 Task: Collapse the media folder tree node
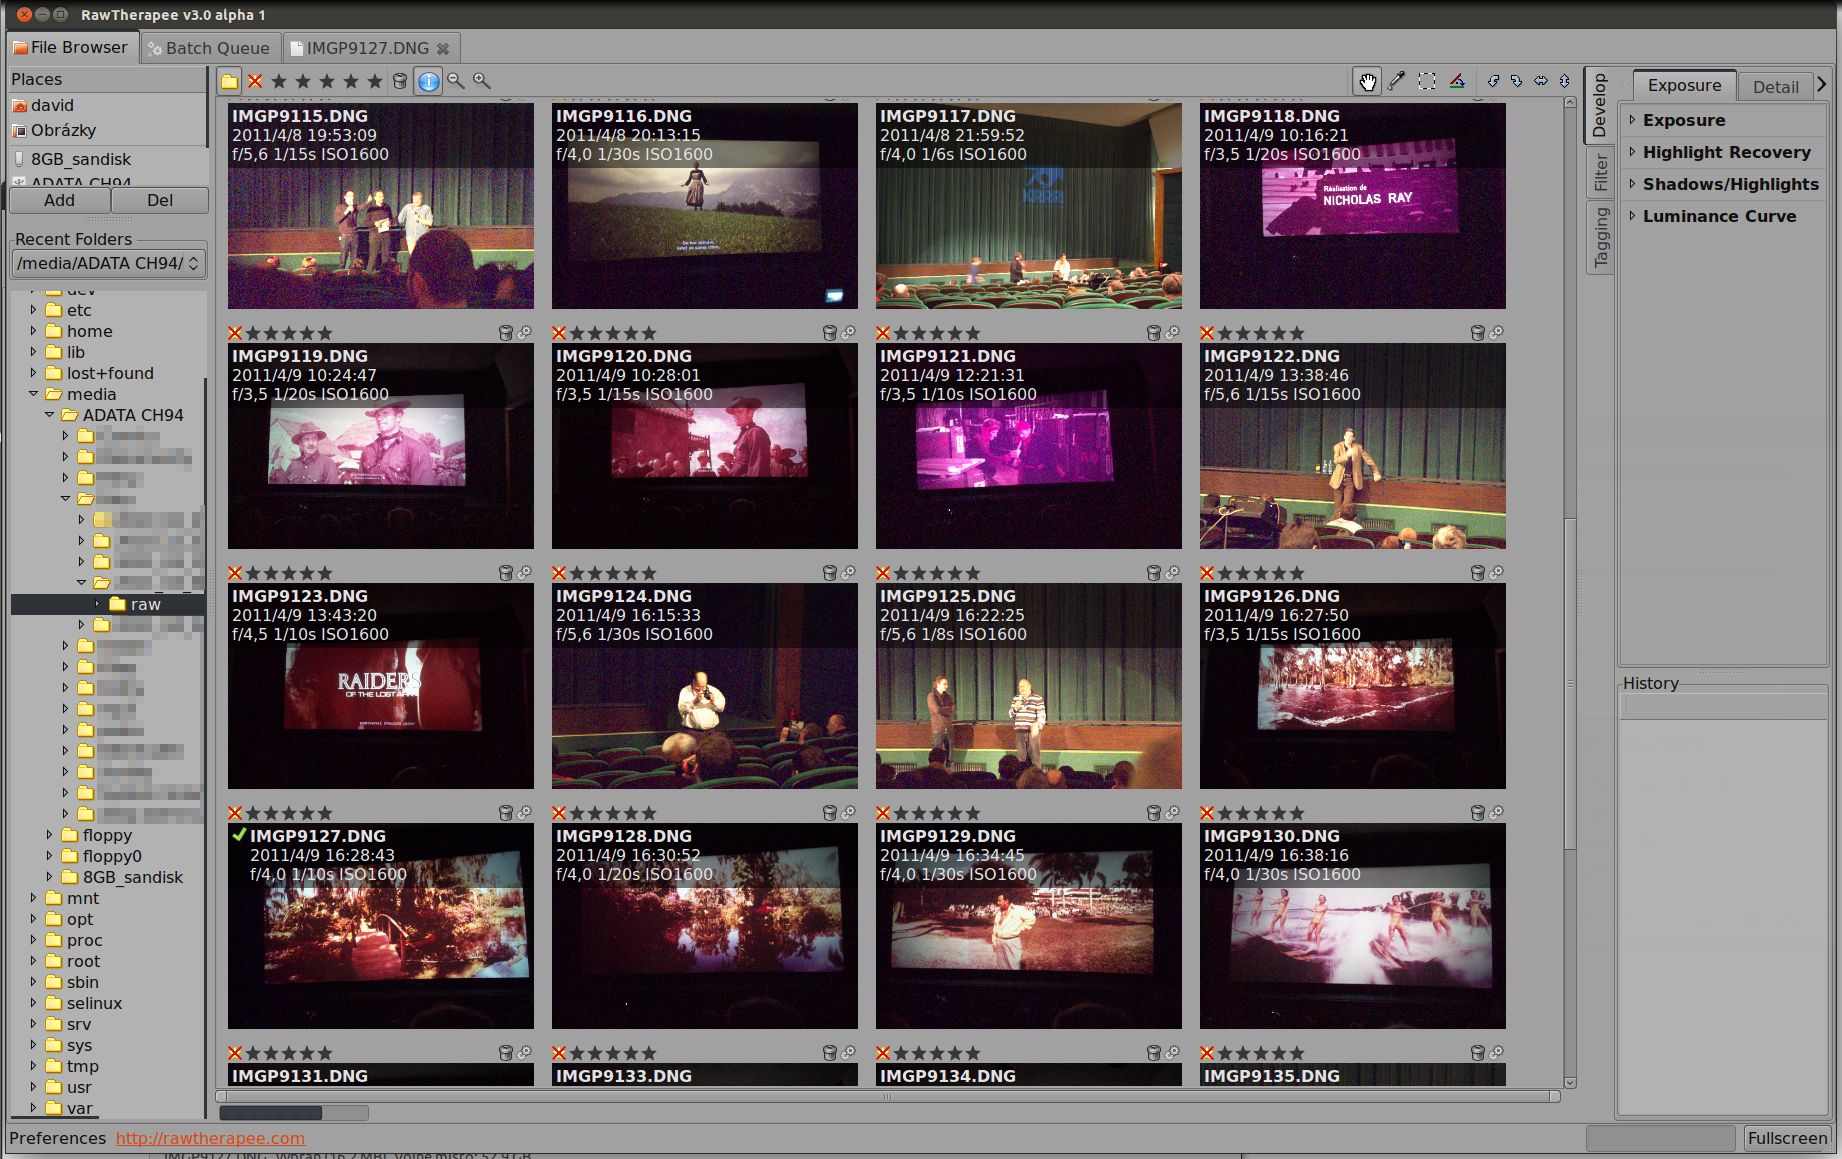click(x=34, y=394)
